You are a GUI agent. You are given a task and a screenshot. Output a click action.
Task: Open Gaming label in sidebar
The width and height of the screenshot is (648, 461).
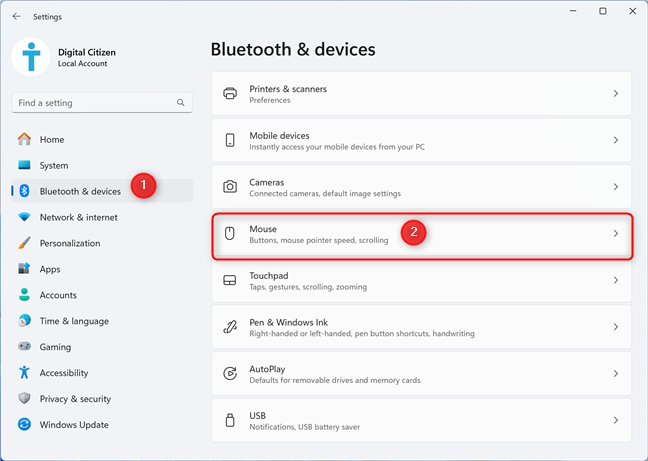pyautogui.click(x=55, y=347)
